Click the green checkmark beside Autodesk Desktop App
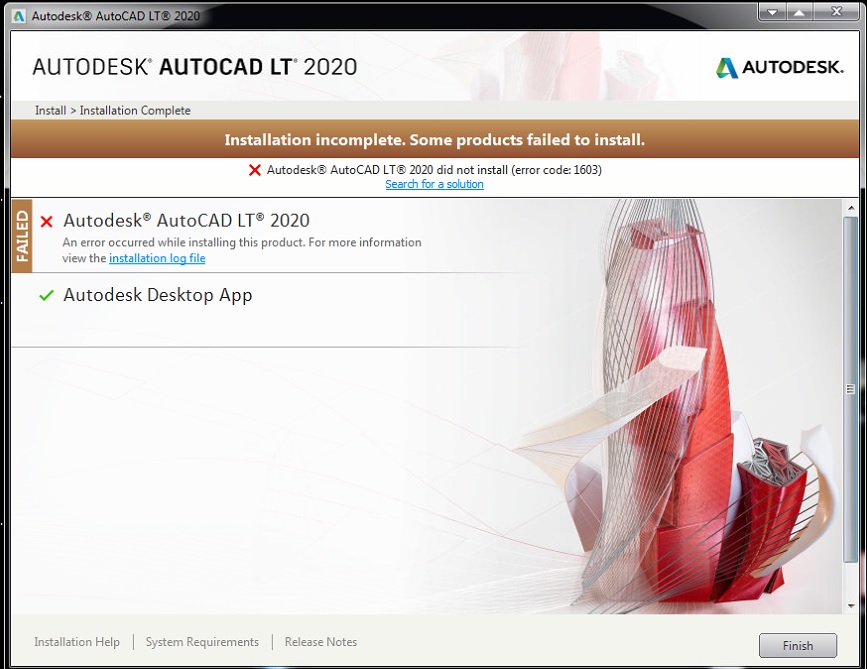Viewport: 867px width, 669px height. click(x=46, y=295)
